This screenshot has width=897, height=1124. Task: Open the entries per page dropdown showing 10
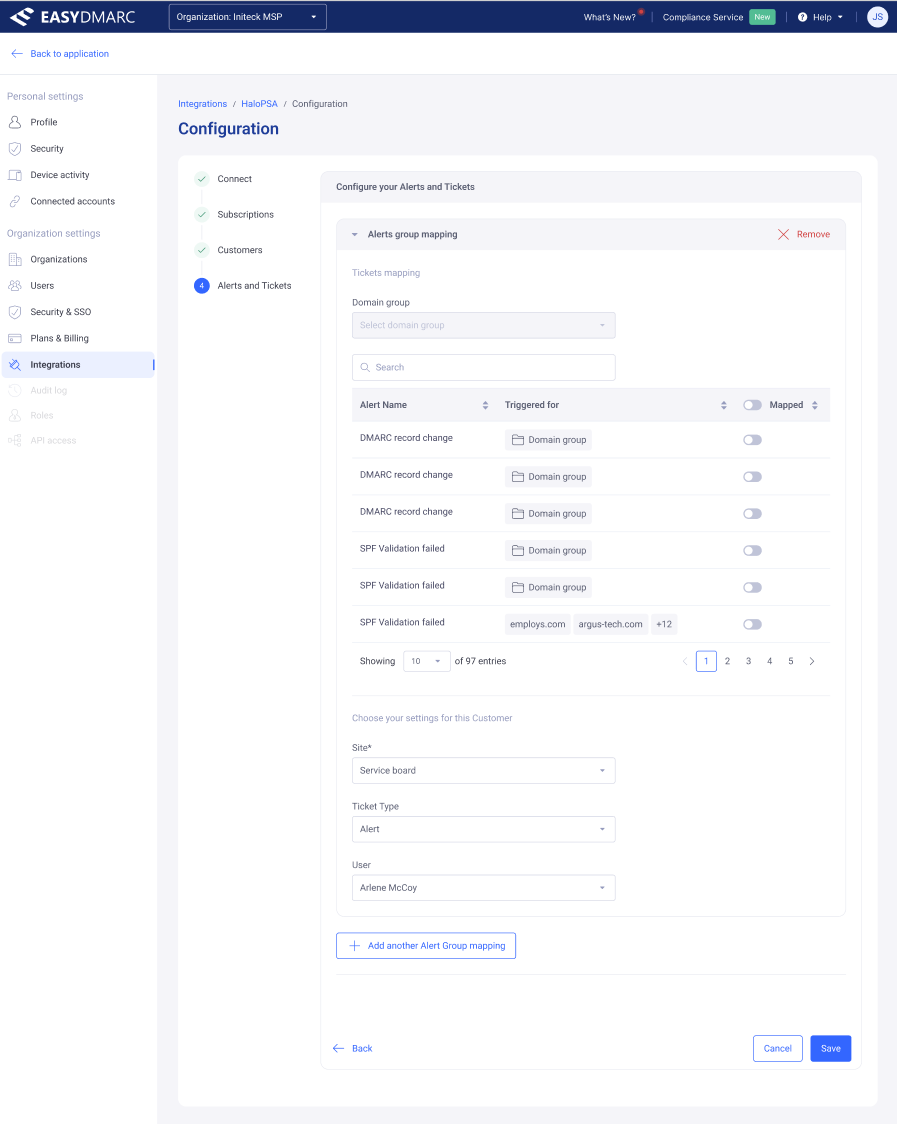tap(426, 661)
